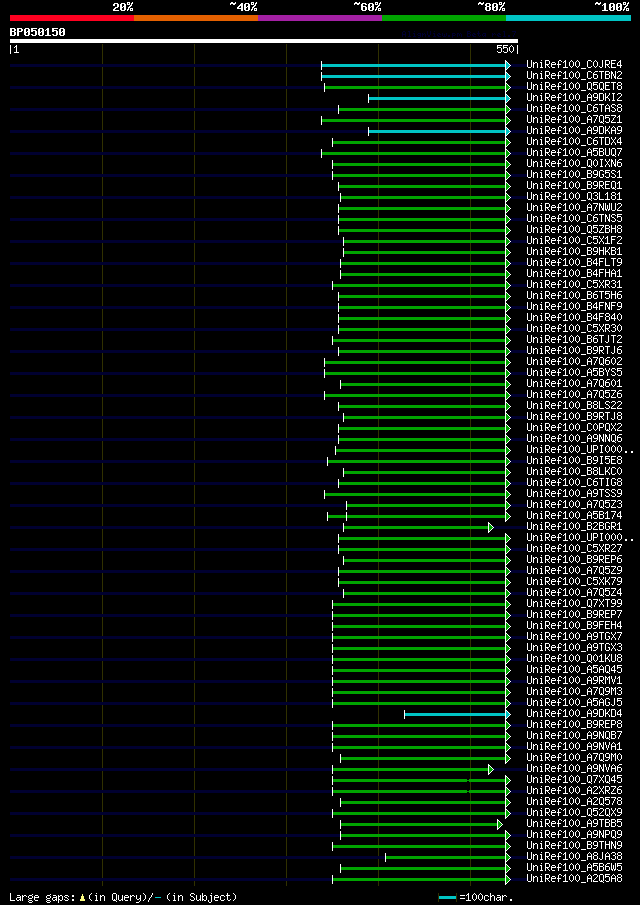Screen dimensions: 640x905
Task: Select the UniRef100_Q3L181 label
Action: click(574, 196)
